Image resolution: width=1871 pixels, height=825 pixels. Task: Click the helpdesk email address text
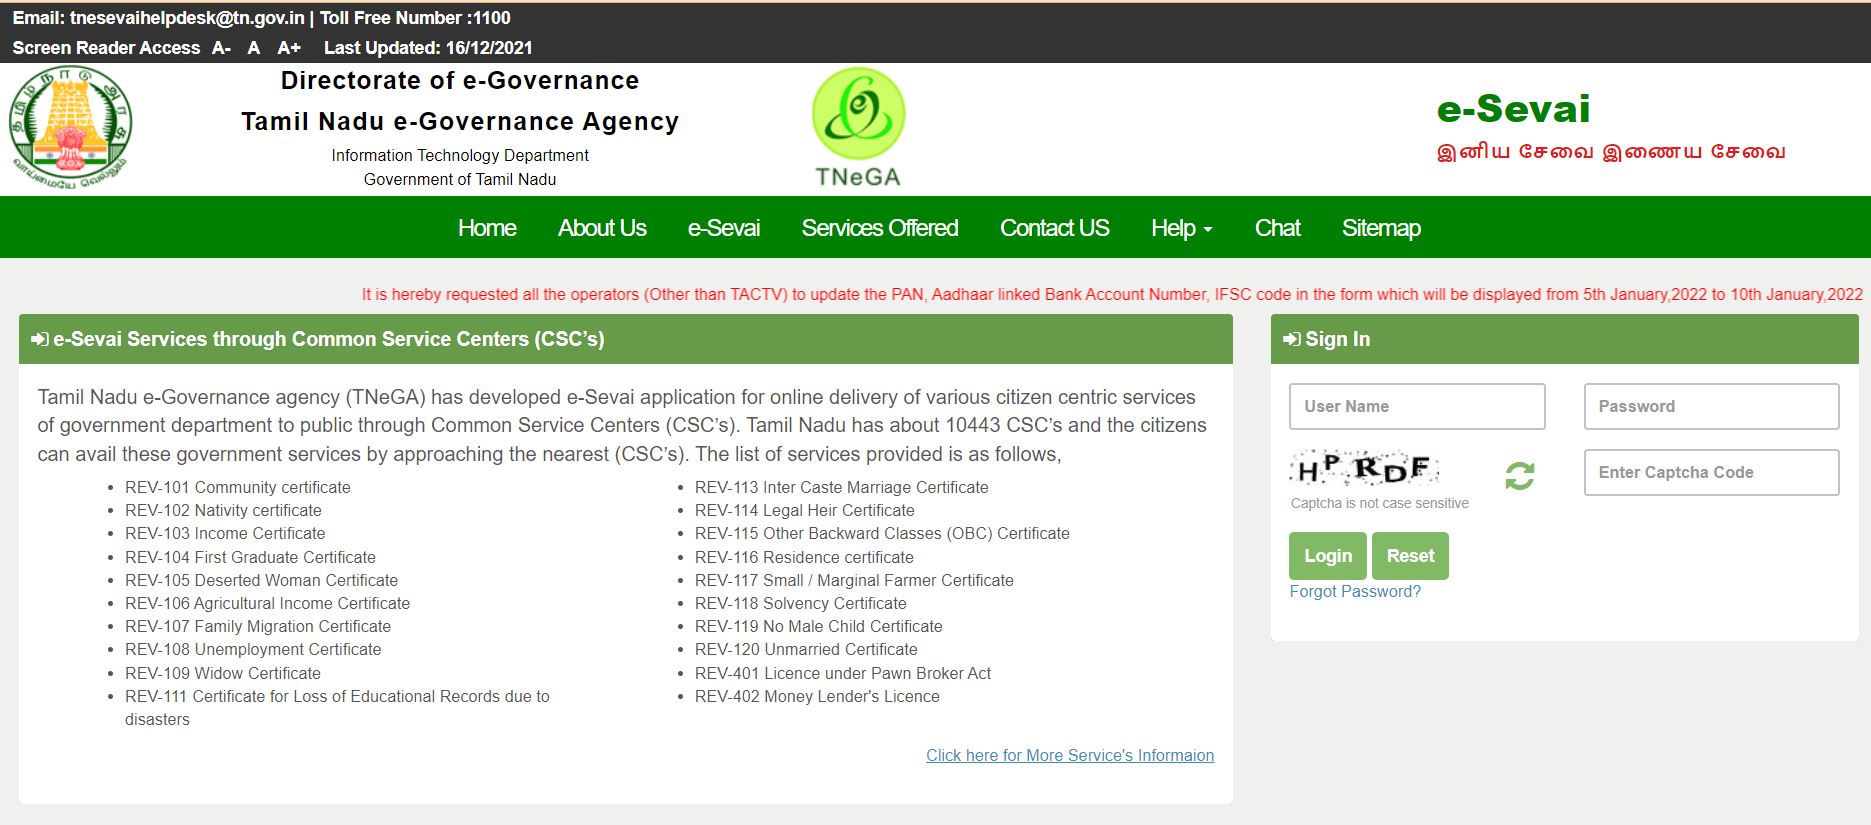coord(187,18)
